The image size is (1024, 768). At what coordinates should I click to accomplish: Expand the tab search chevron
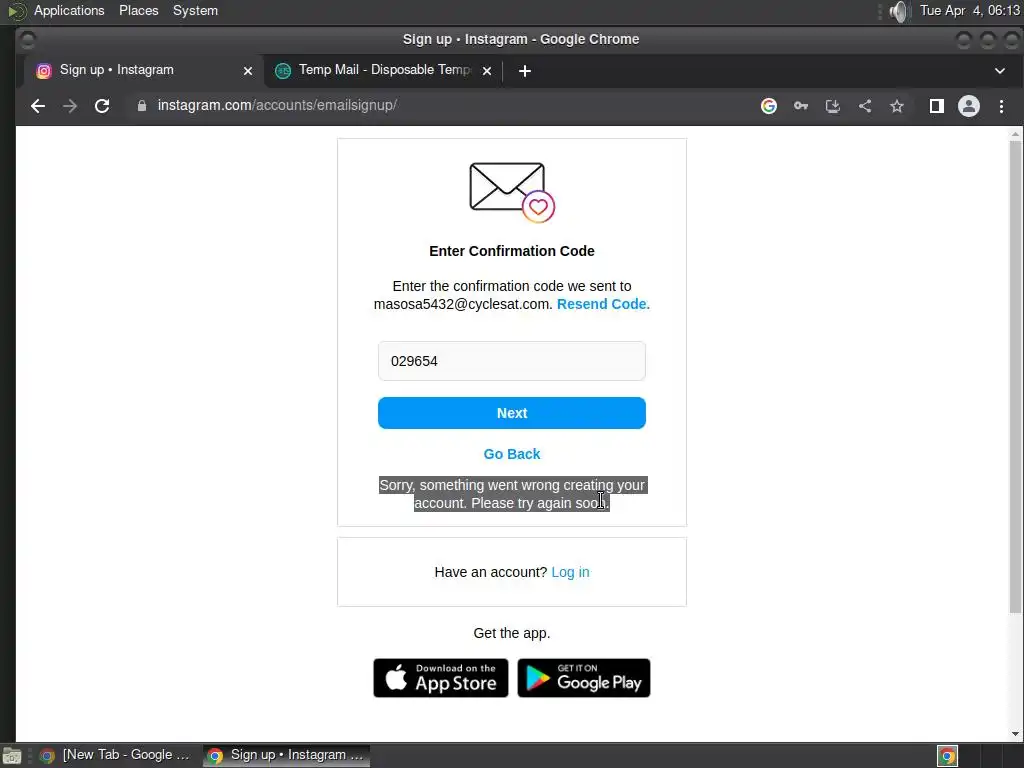(x=1000, y=71)
